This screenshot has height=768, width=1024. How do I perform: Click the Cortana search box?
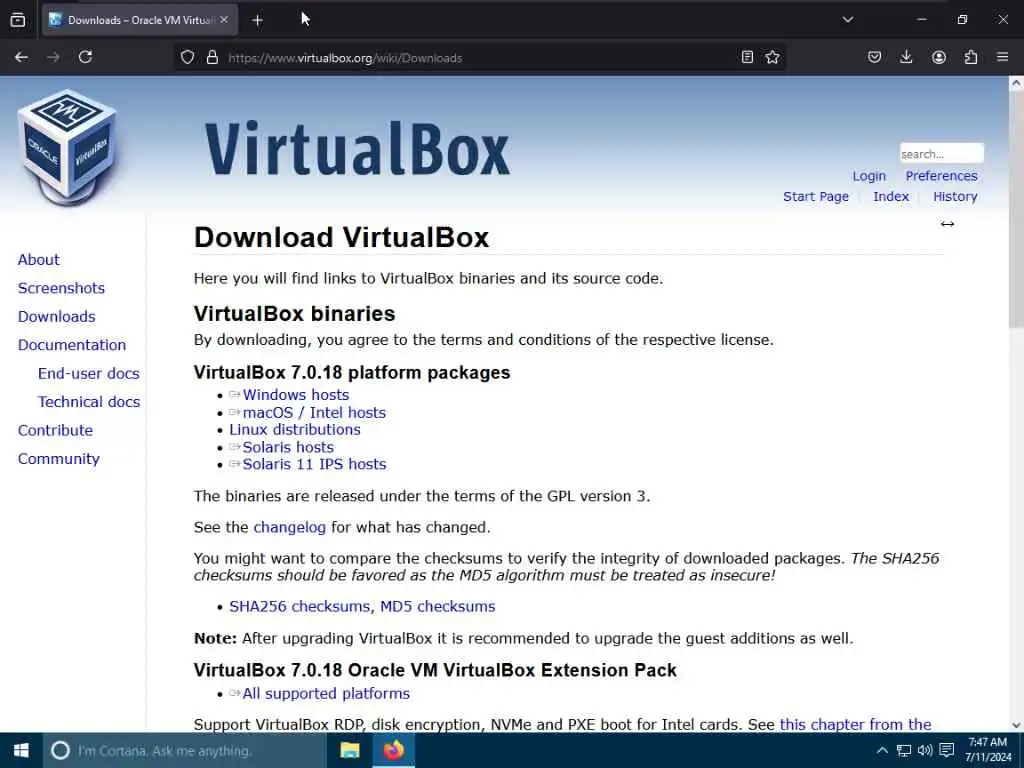[x=184, y=751]
